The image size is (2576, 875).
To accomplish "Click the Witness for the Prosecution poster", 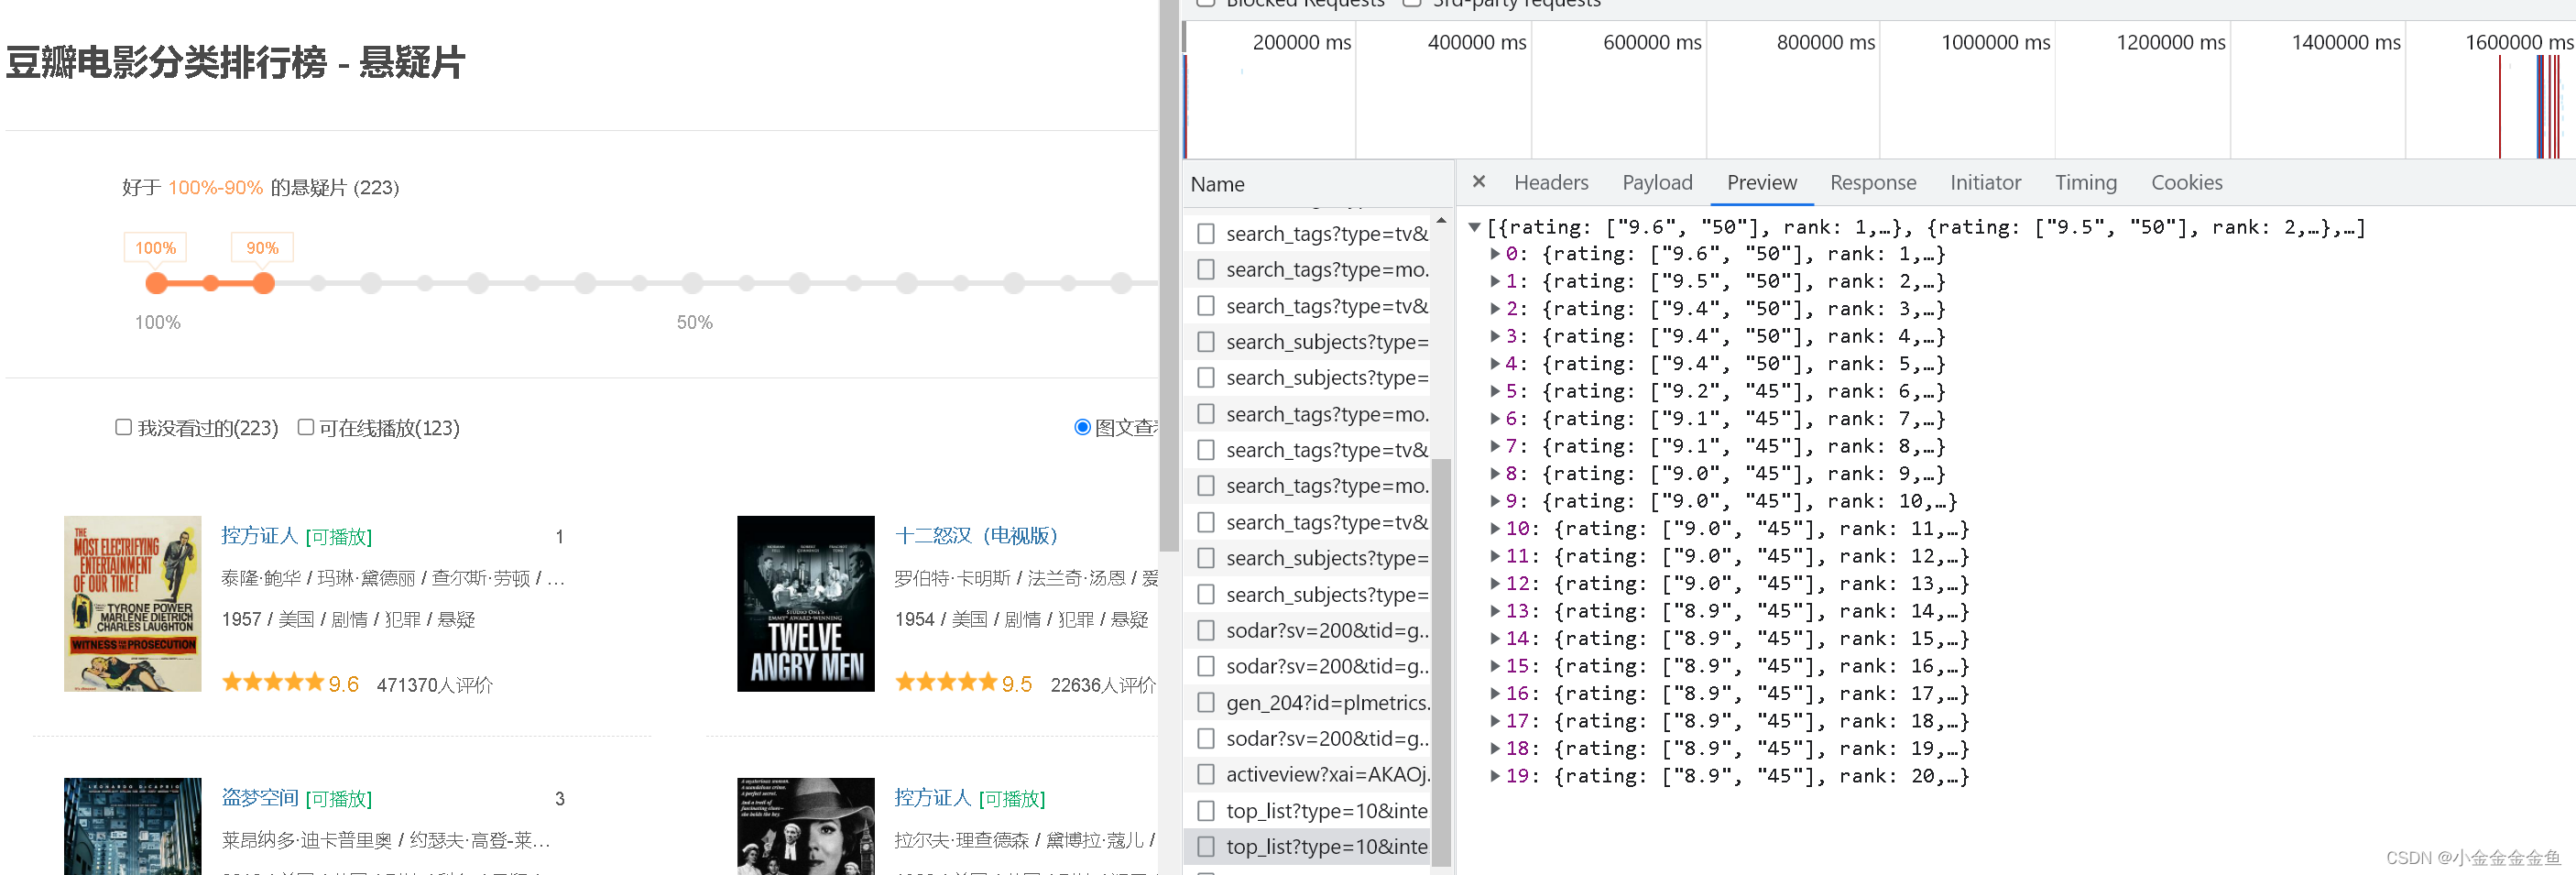I will point(132,604).
